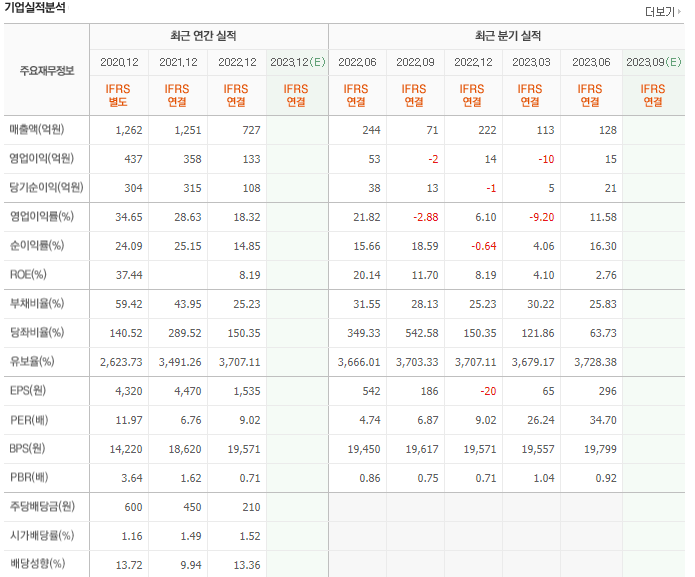
Task: Click the 210 dividend per share value
Action: pos(251,507)
